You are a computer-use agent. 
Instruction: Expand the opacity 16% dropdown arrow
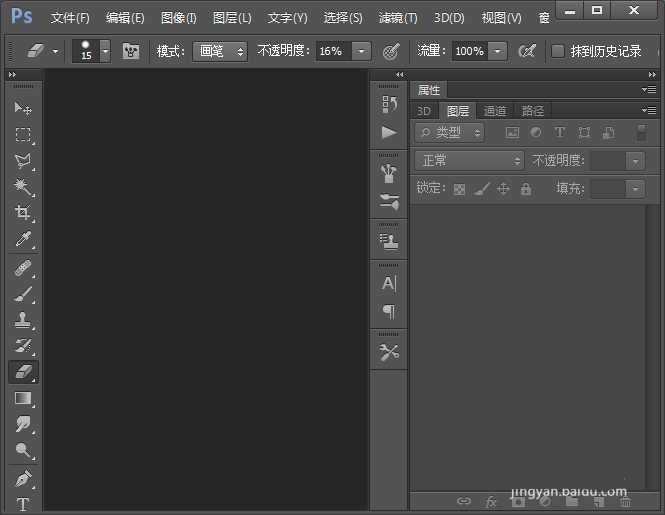click(361, 51)
